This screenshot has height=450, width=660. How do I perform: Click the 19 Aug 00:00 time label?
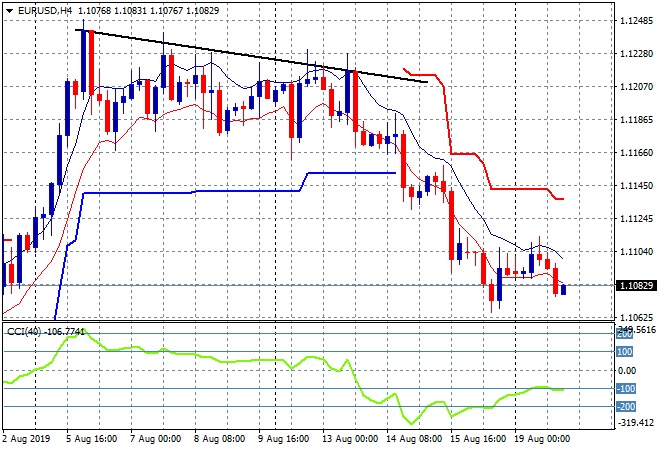coord(542,439)
